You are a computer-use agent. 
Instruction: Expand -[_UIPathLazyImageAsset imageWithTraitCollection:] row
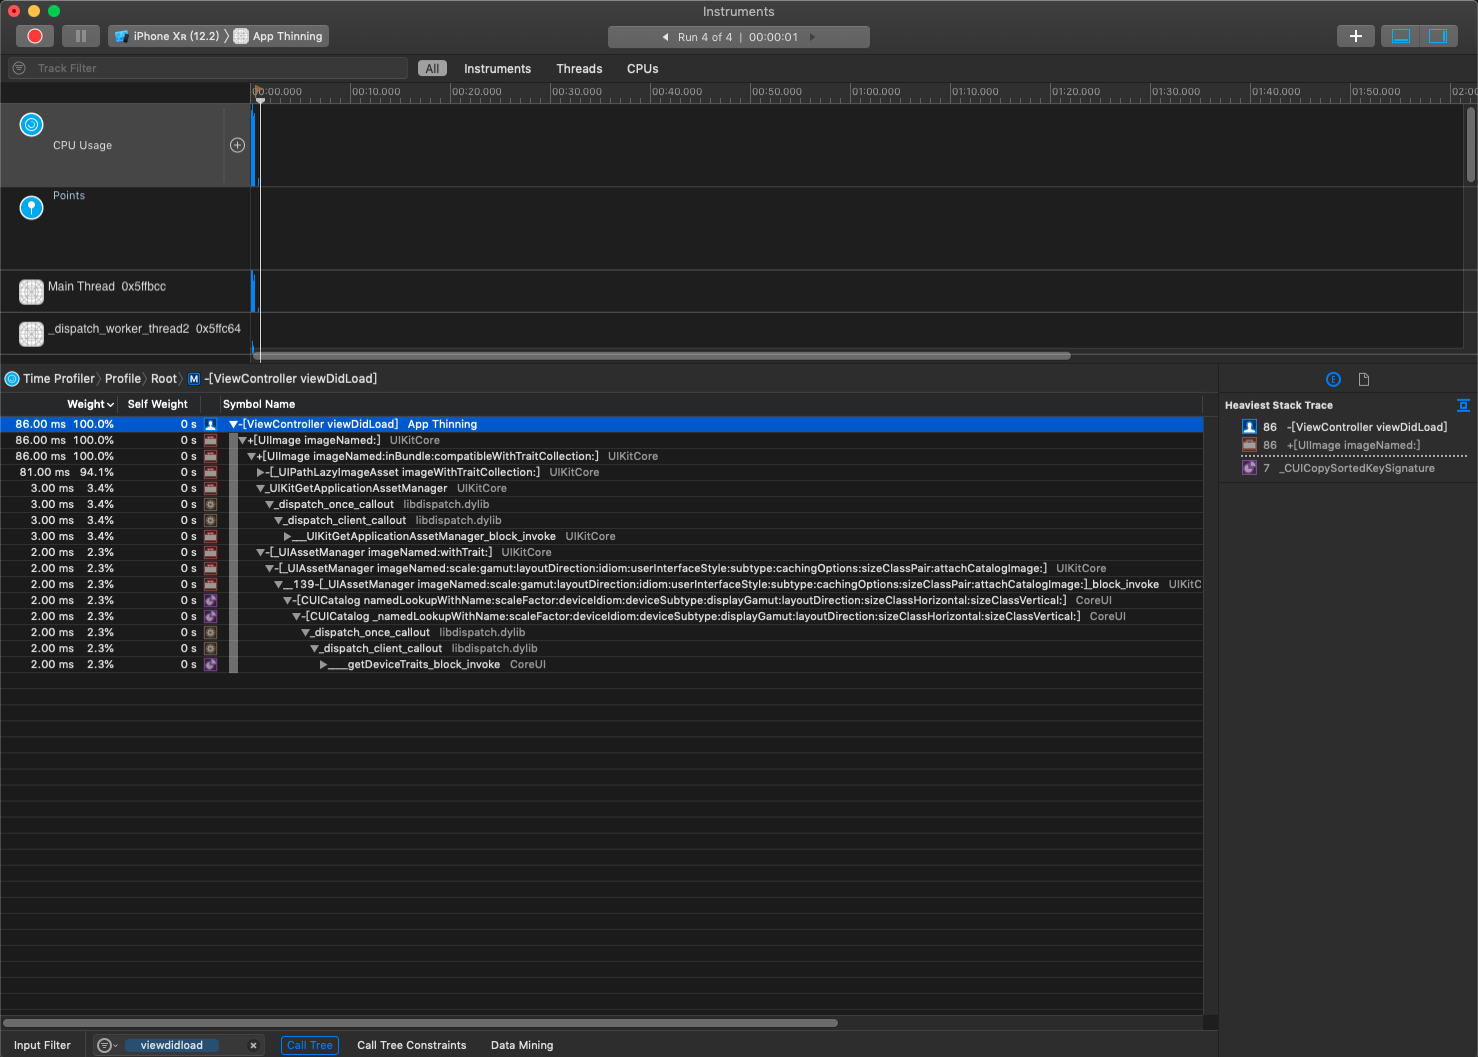(261, 472)
